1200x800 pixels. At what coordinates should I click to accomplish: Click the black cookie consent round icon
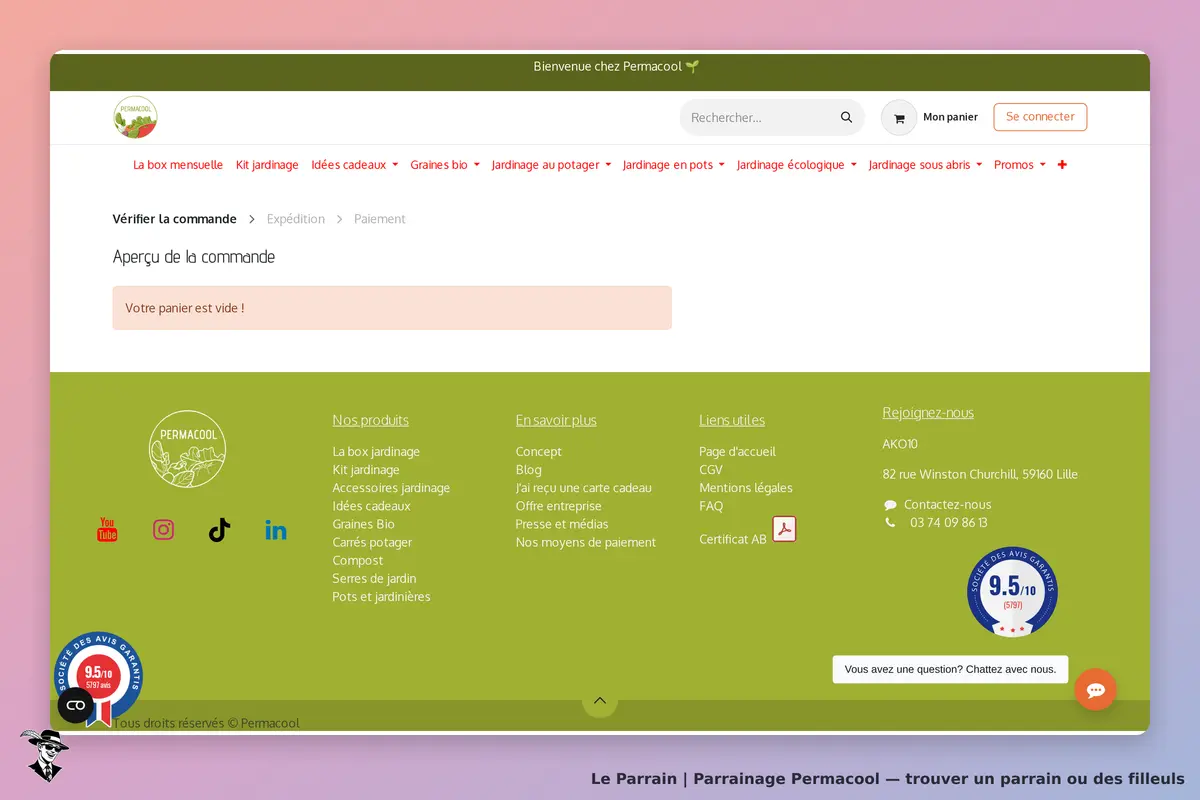pyautogui.click(x=76, y=706)
